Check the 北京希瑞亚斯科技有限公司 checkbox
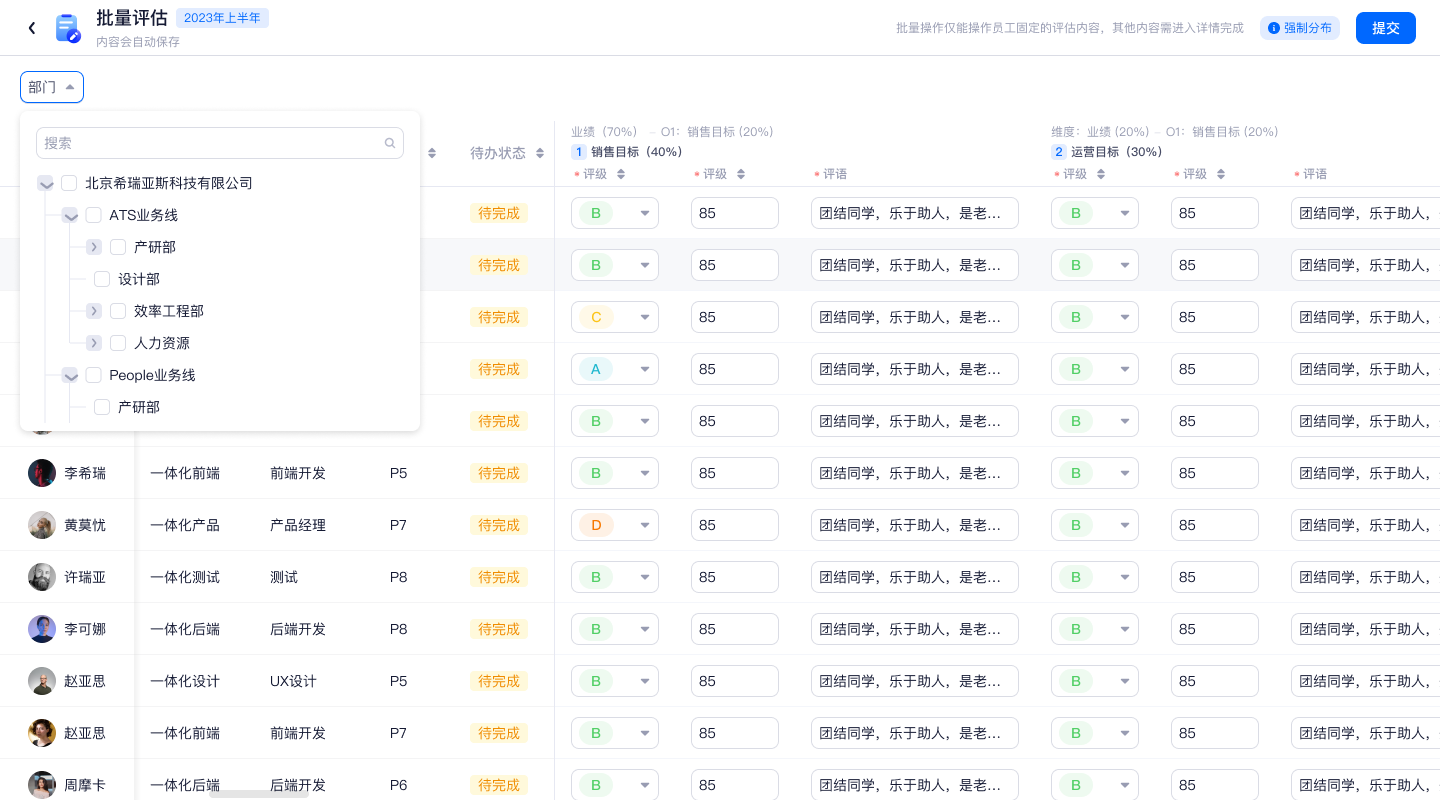 point(69,183)
